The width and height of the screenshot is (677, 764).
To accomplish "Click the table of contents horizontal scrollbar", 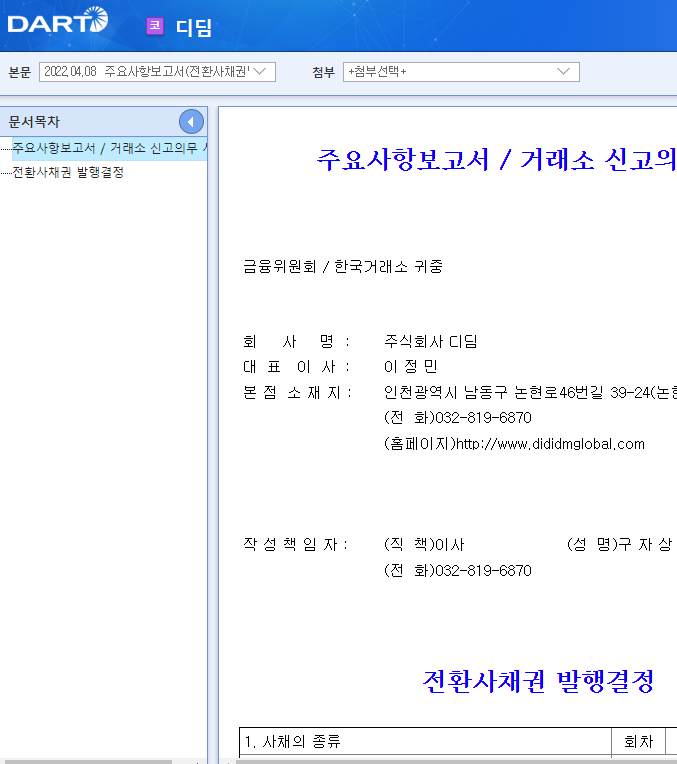I will (86, 761).
